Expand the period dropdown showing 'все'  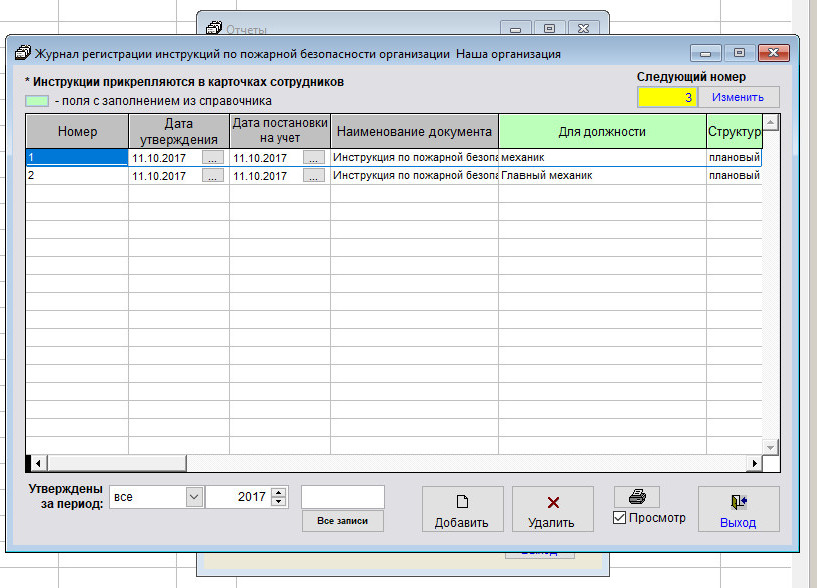[x=192, y=497]
